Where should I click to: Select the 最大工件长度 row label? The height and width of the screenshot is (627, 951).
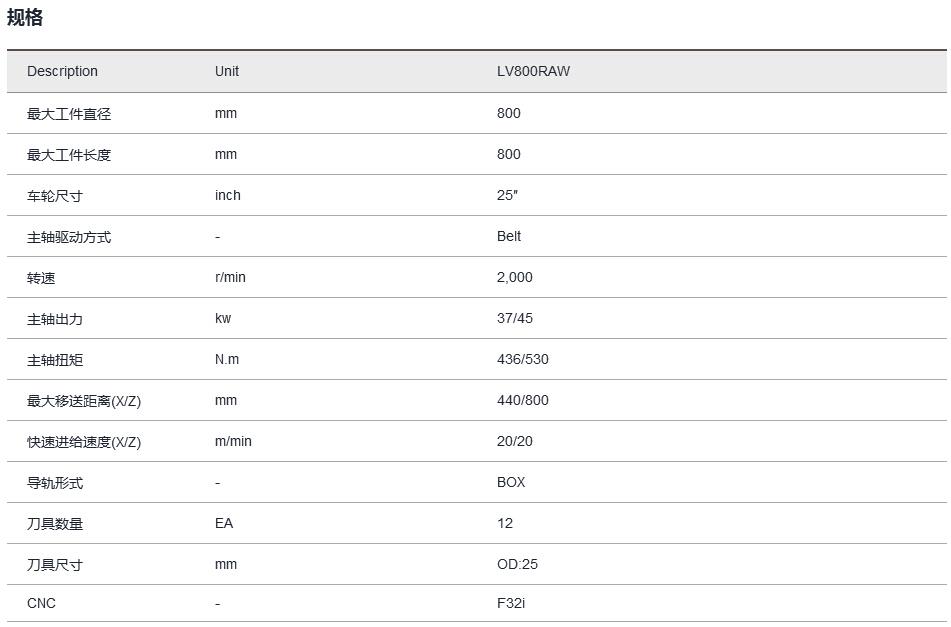click(69, 155)
